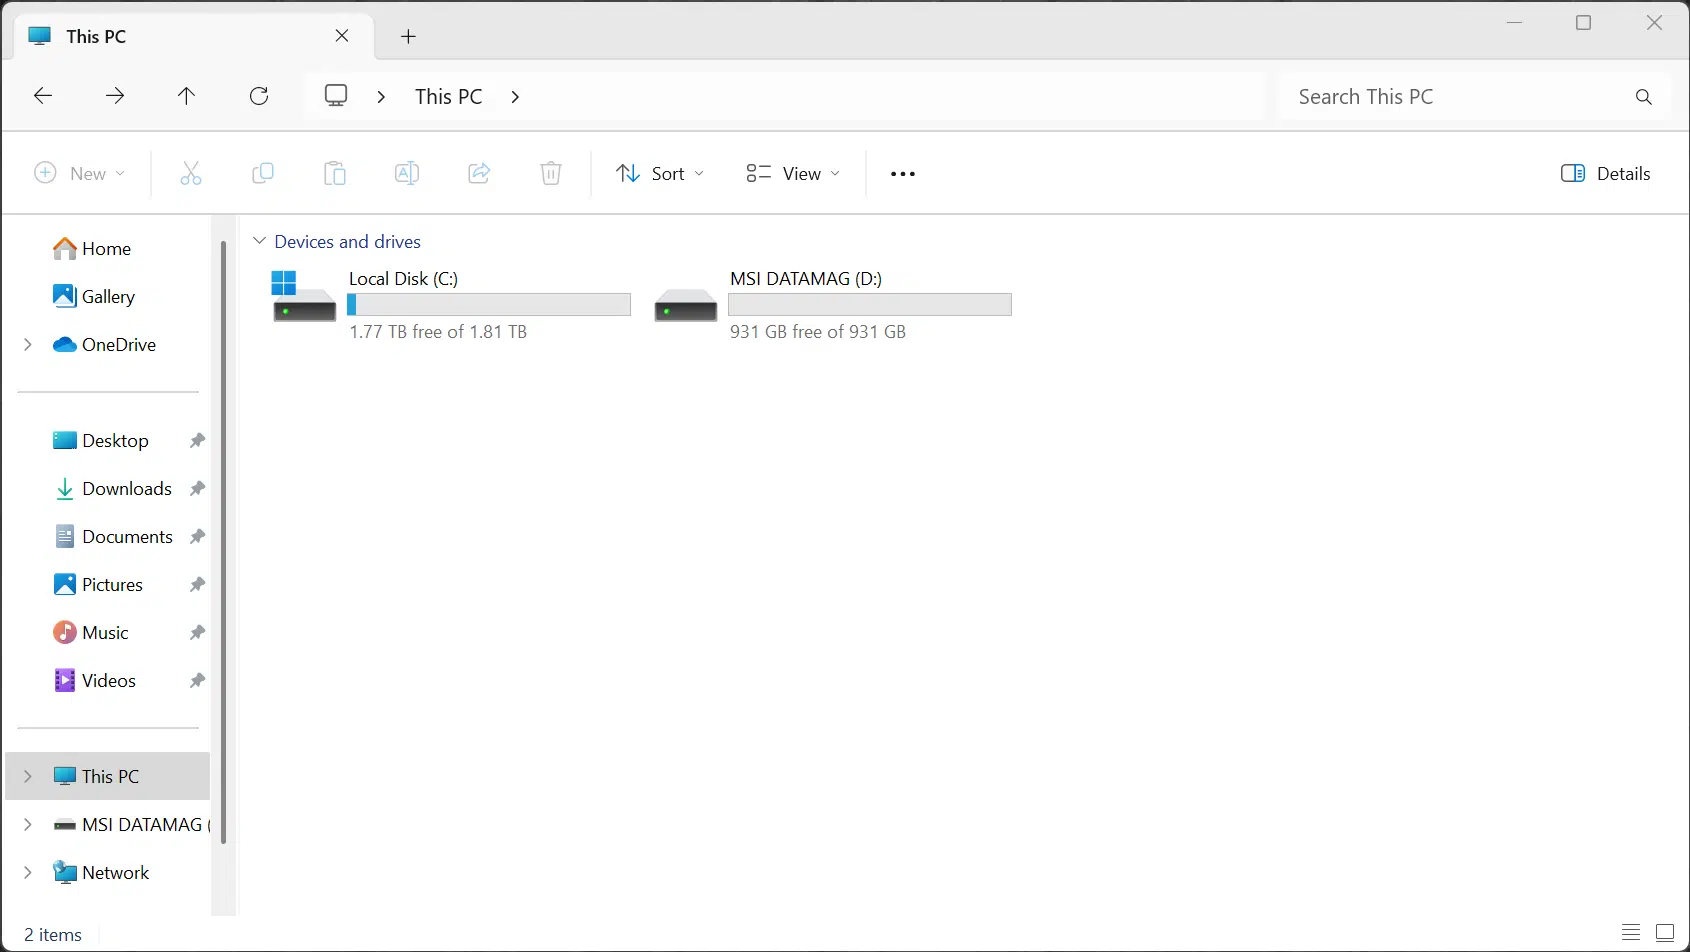
Task: Click the '1.77 TB free of 1.81 TB' text
Action: coord(438,332)
